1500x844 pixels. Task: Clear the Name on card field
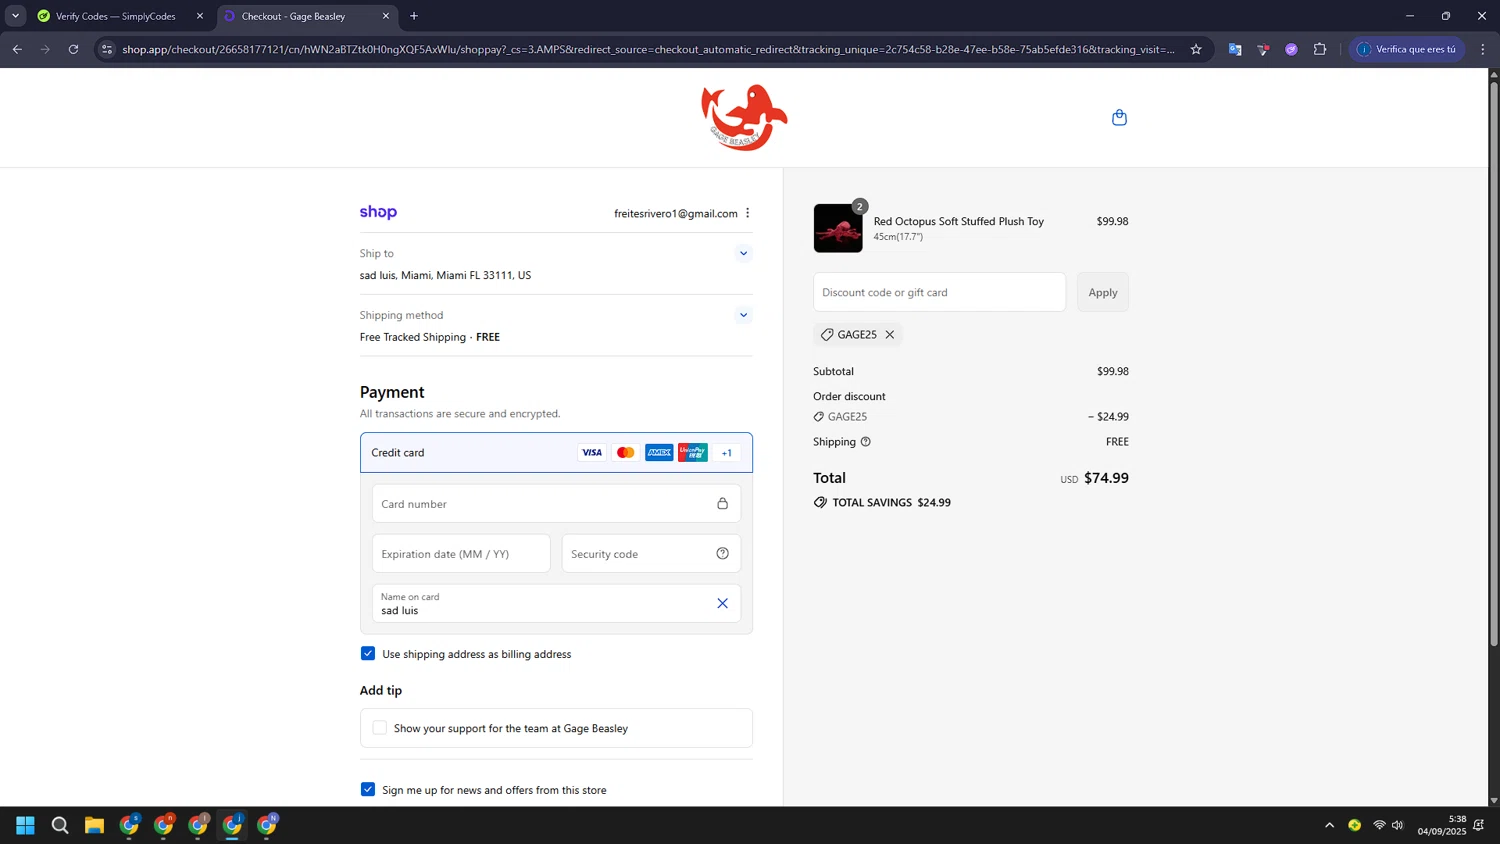click(722, 603)
